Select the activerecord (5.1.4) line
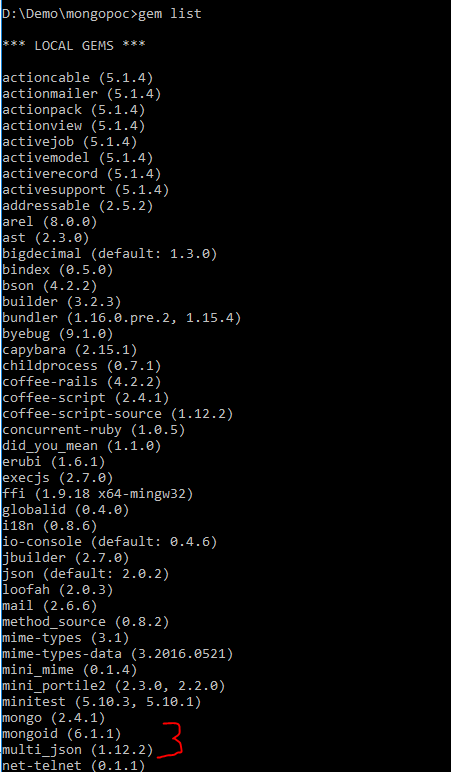The width and height of the screenshot is (451, 772). pos(82,174)
